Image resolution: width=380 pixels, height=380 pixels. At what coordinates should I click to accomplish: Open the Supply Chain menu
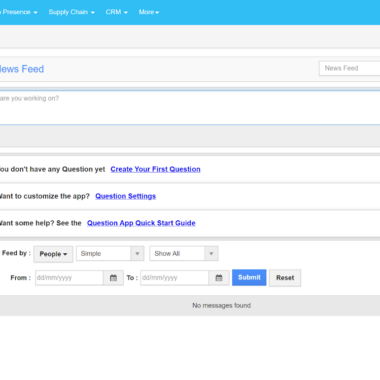71,12
